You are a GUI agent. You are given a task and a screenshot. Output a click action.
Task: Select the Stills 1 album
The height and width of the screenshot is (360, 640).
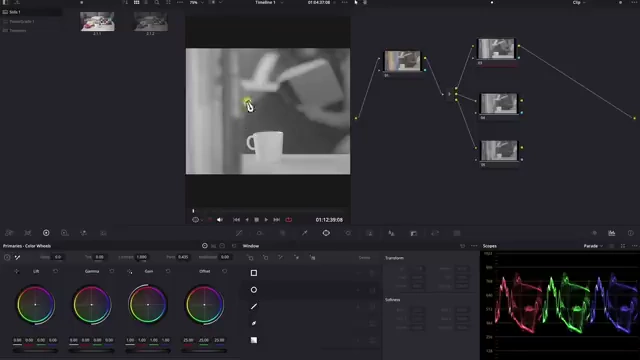[x=32, y=12]
